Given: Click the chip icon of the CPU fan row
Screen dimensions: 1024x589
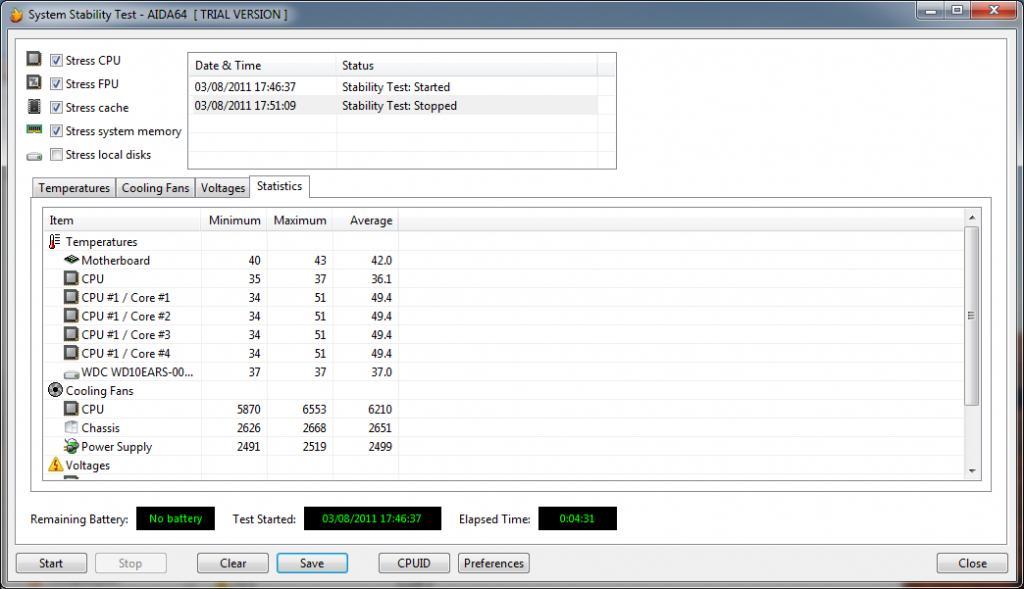Looking at the screenshot, I should coord(71,409).
